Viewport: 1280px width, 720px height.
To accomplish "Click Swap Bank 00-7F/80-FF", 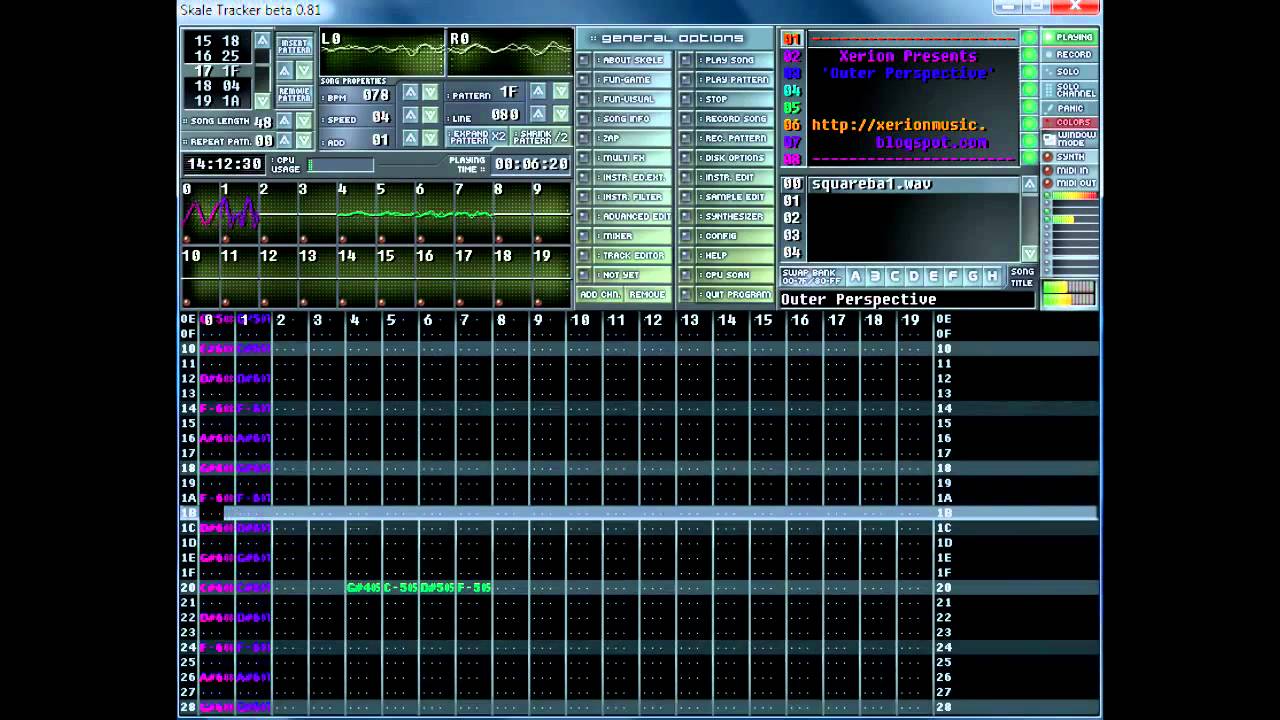I will pos(811,276).
